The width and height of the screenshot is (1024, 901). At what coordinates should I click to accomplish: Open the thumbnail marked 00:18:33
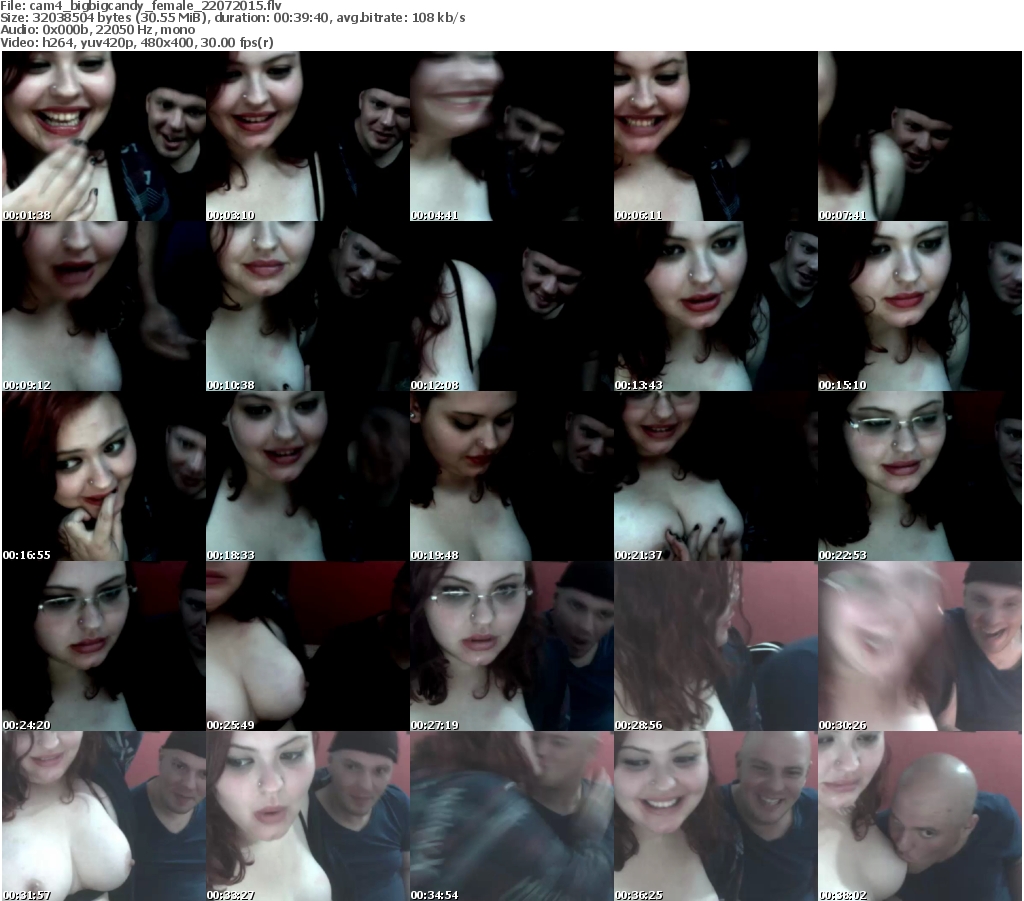pos(307,476)
